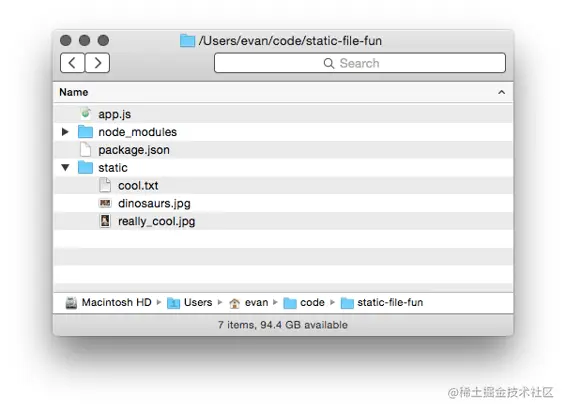The image size is (566, 411).
Task: Go forward with the right arrow button
Action: (97, 63)
